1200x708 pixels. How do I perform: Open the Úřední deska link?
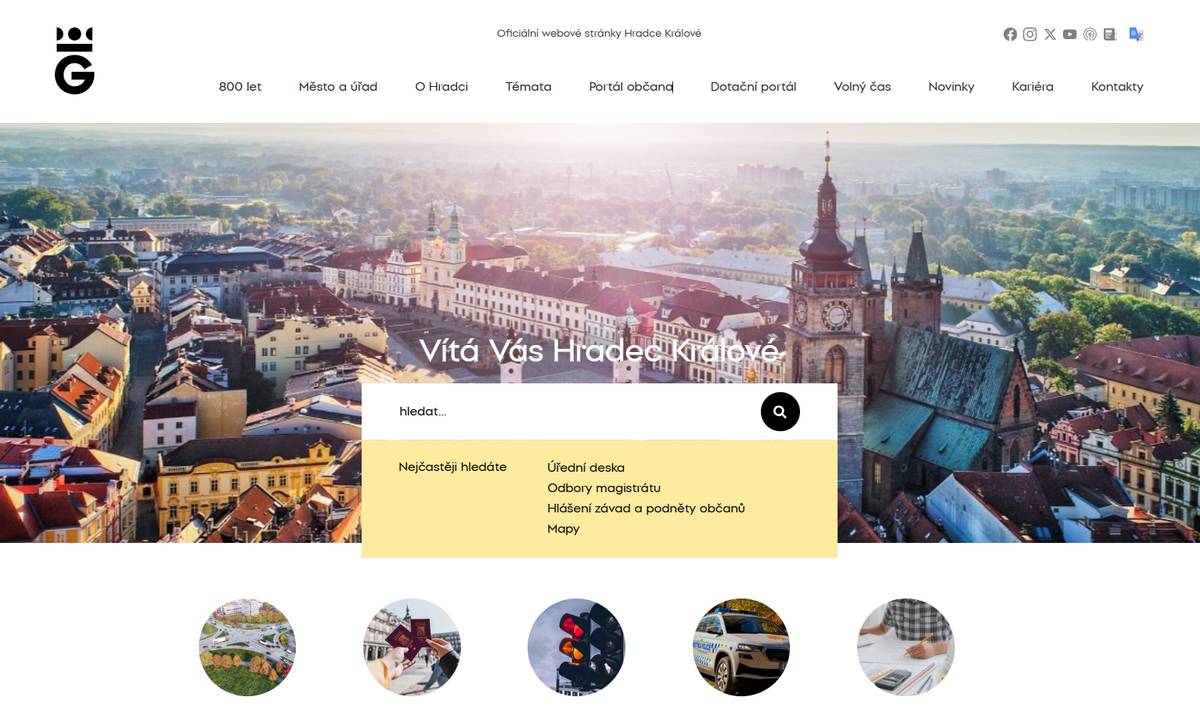pyautogui.click(x=585, y=467)
